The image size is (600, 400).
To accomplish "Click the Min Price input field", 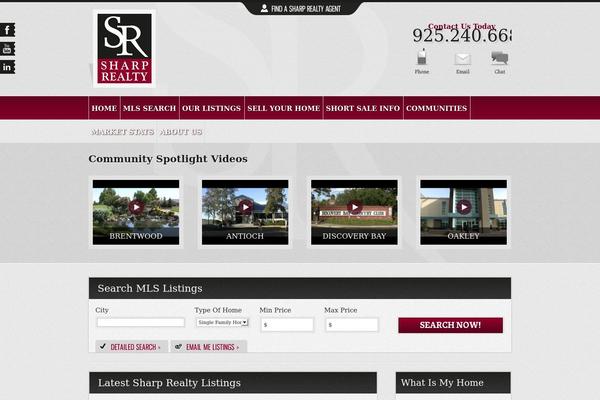I will [x=287, y=325].
